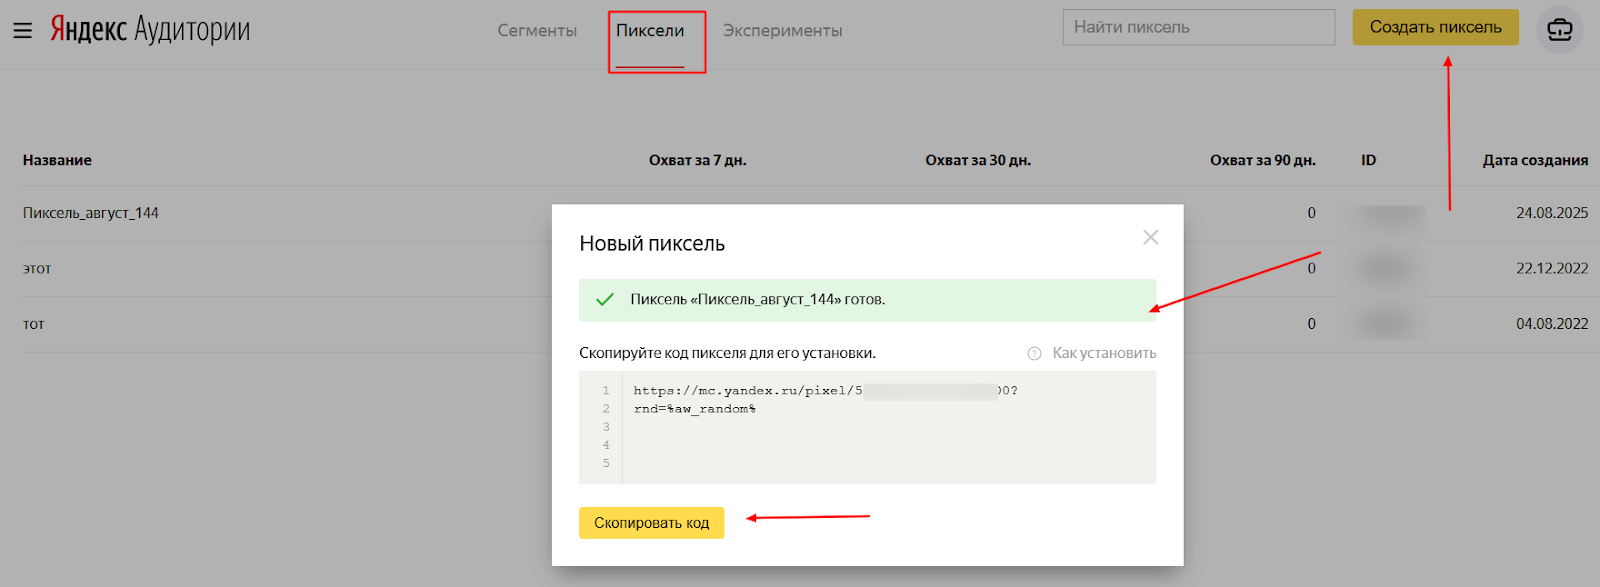
Task: Select the pixel named этот
Action: (x=37, y=269)
